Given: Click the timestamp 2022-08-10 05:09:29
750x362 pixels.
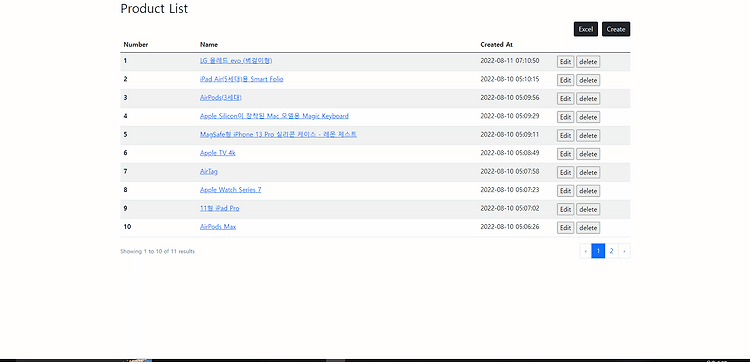Looking at the screenshot, I should click(510, 116).
